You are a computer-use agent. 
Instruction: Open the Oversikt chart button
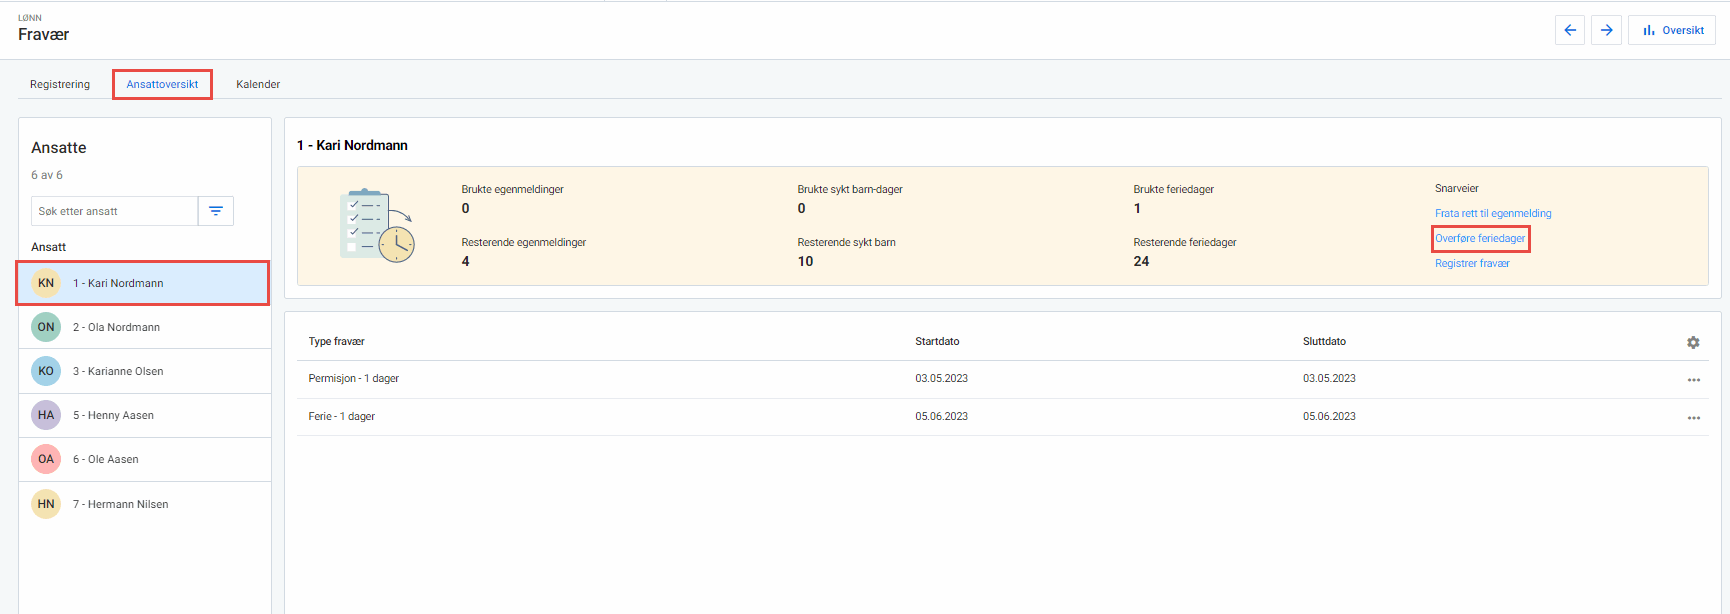[1672, 30]
